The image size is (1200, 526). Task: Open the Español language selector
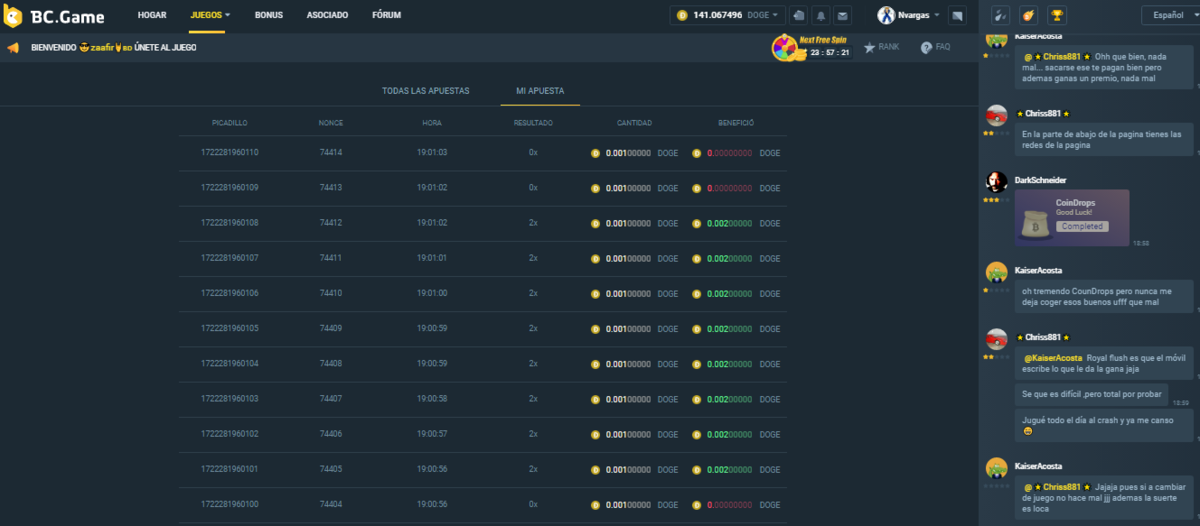click(1170, 16)
